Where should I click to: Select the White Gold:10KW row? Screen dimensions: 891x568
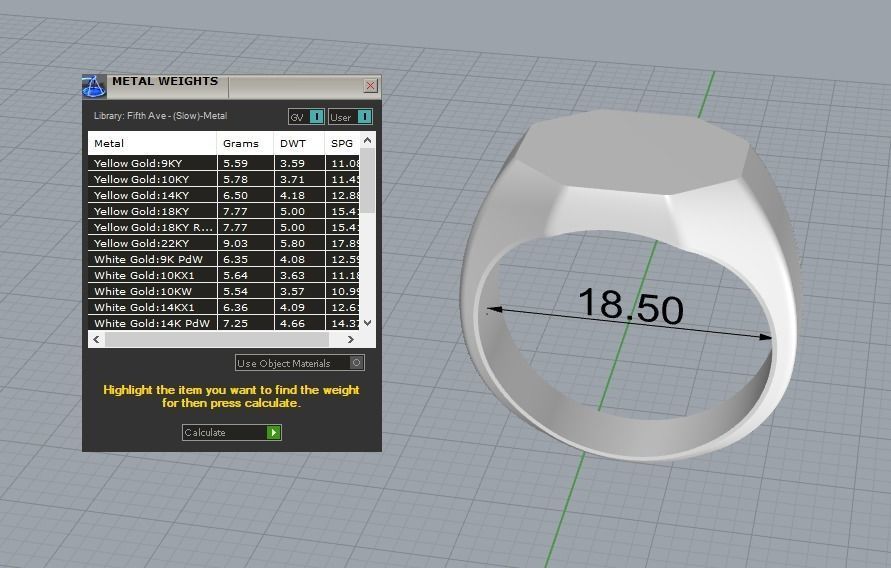click(x=224, y=291)
